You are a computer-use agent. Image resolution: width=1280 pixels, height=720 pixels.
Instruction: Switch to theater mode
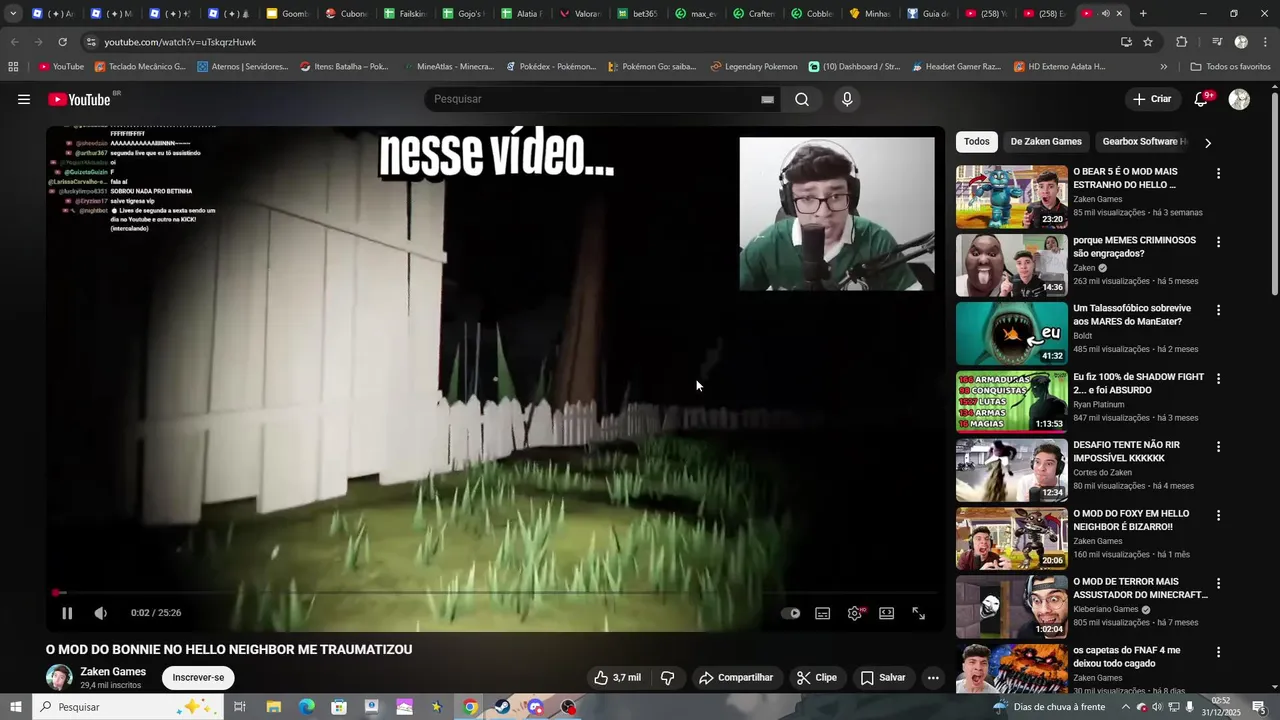coord(886,613)
